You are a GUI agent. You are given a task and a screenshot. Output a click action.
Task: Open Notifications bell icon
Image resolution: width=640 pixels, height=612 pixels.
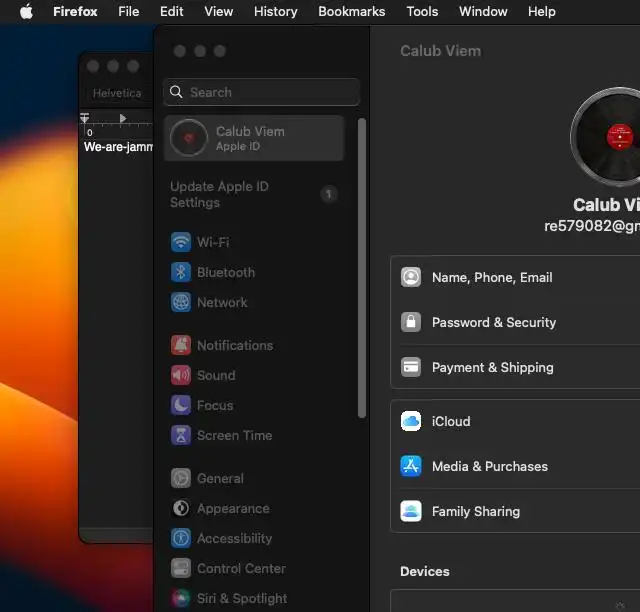point(181,345)
